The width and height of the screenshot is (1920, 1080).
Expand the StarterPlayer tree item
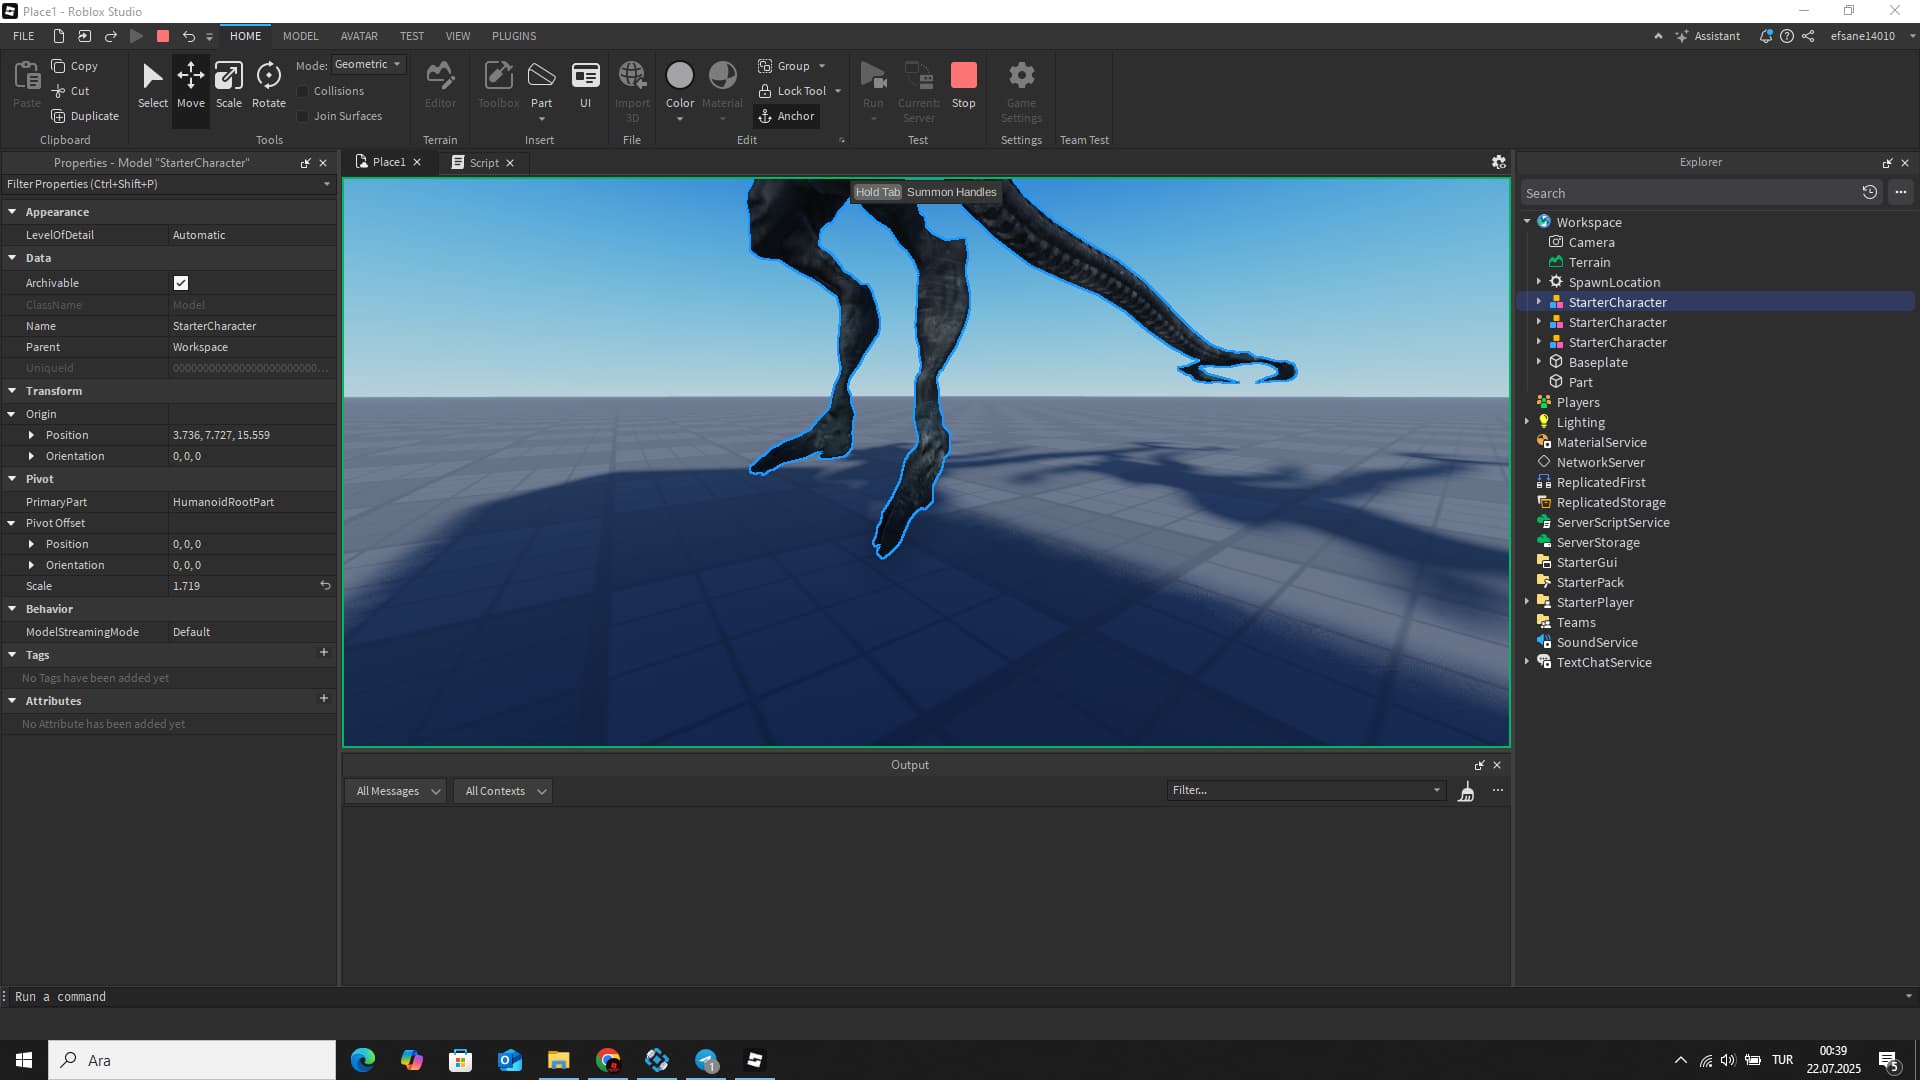[1526, 602]
